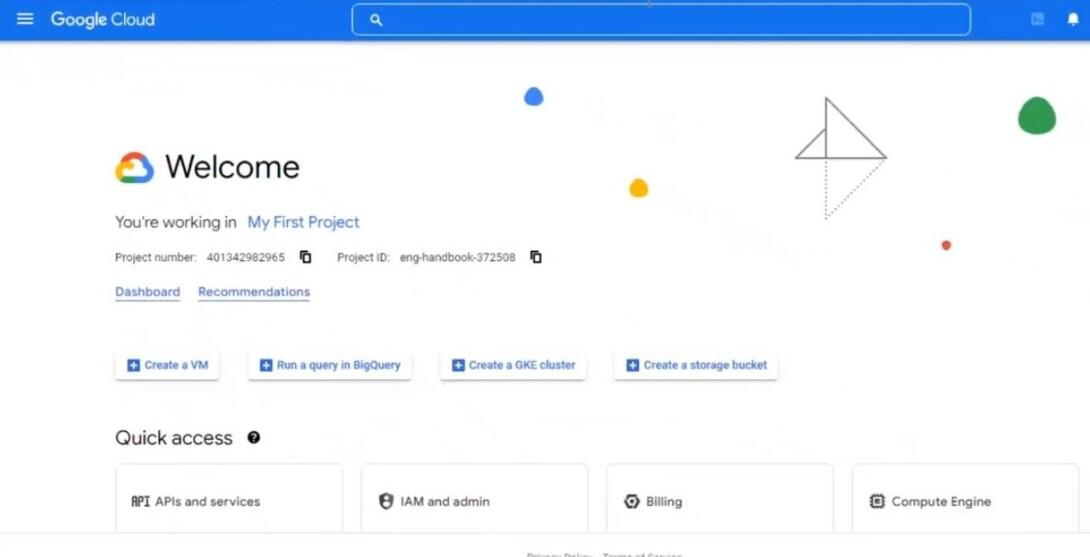Image resolution: width=1090 pixels, height=557 pixels.
Task: Click the Welcome heading
Action: tap(232, 167)
